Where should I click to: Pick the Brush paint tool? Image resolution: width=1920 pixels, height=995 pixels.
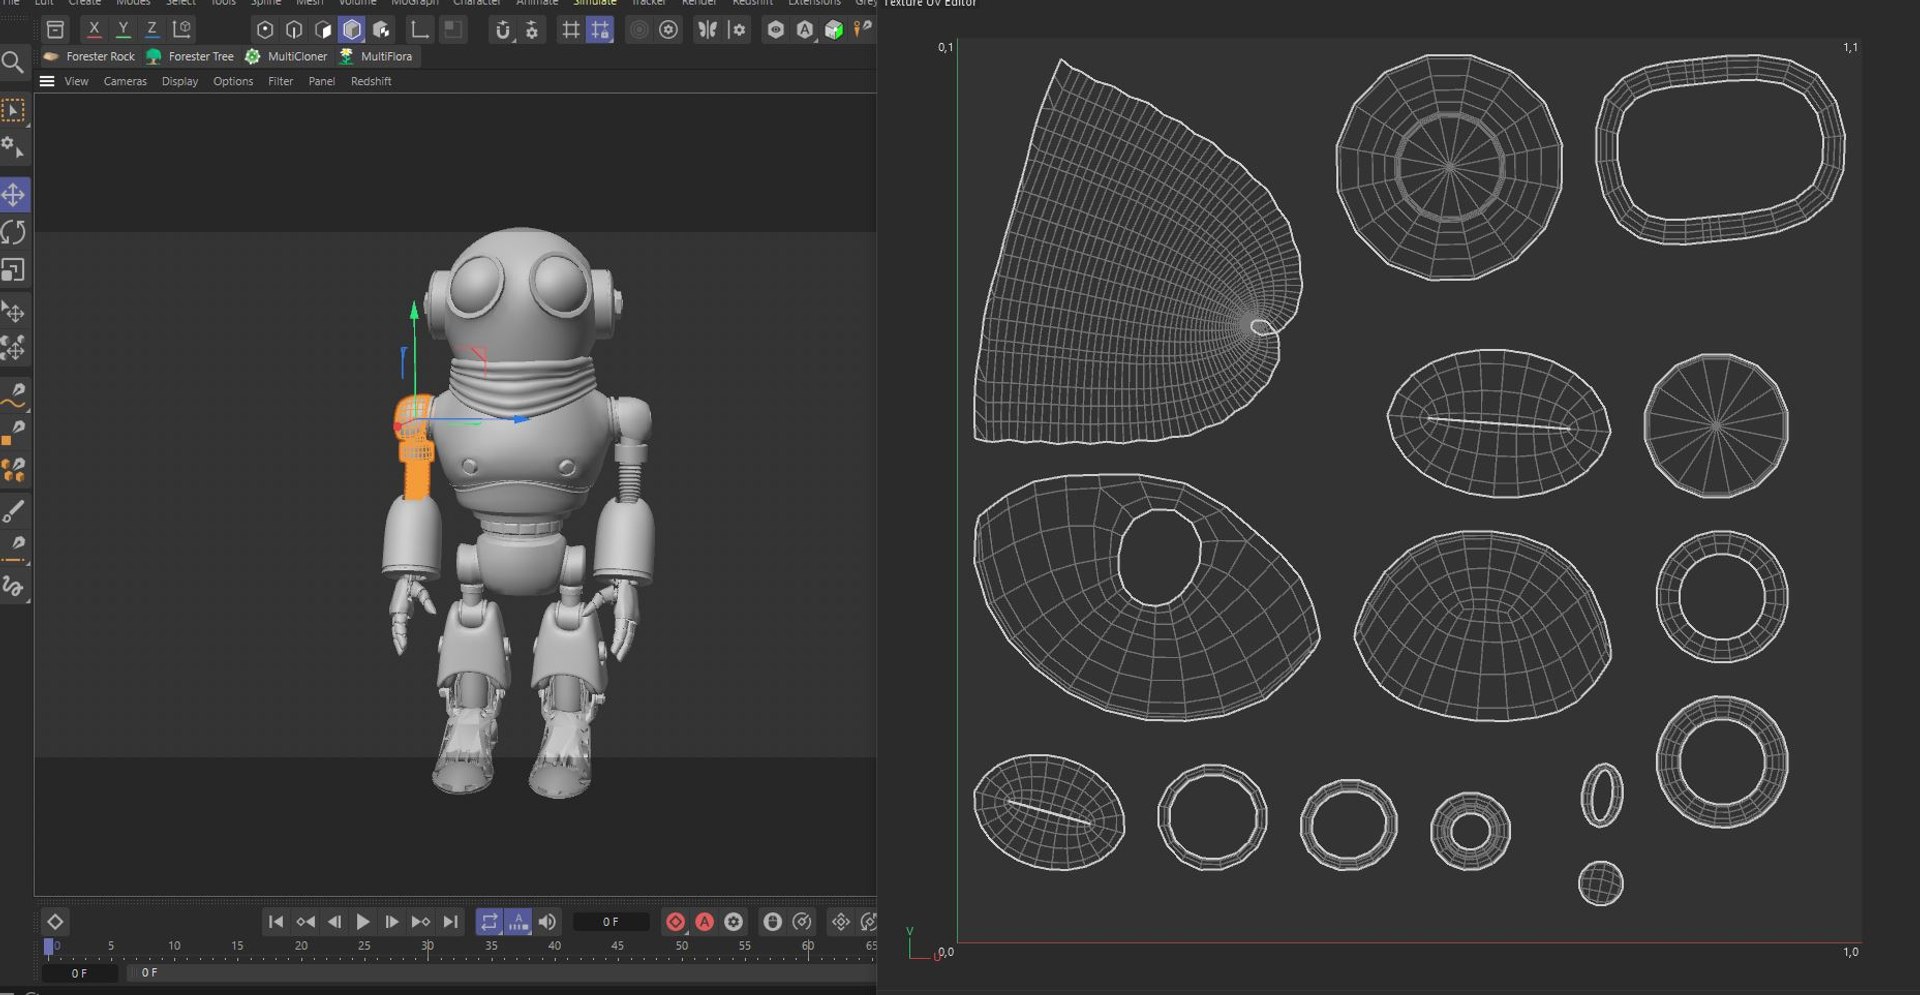click(x=14, y=511)
